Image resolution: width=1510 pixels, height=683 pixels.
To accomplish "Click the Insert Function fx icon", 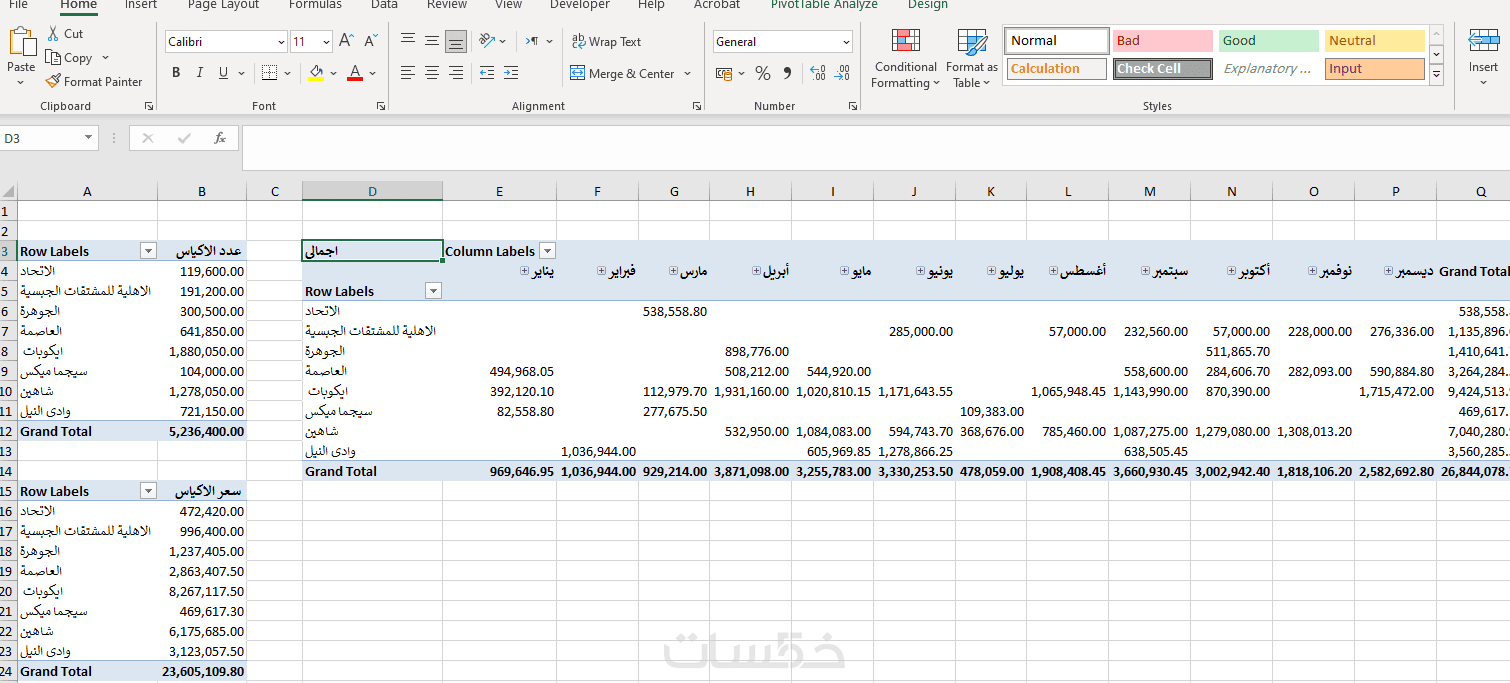I will click(220, 138).
